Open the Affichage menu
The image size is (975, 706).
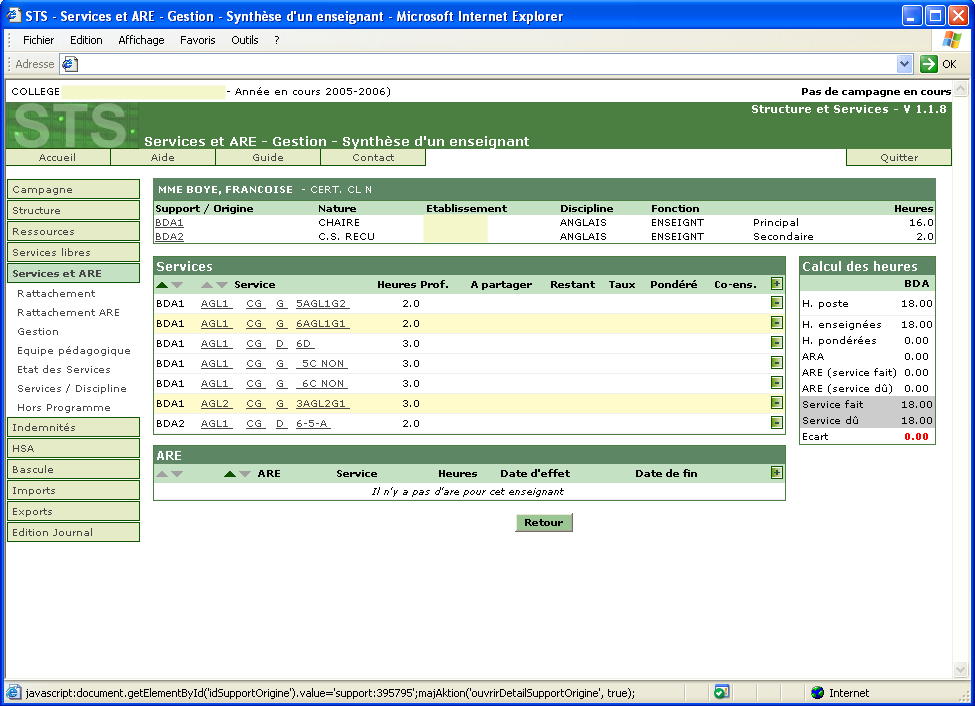(x=141, y=40)
